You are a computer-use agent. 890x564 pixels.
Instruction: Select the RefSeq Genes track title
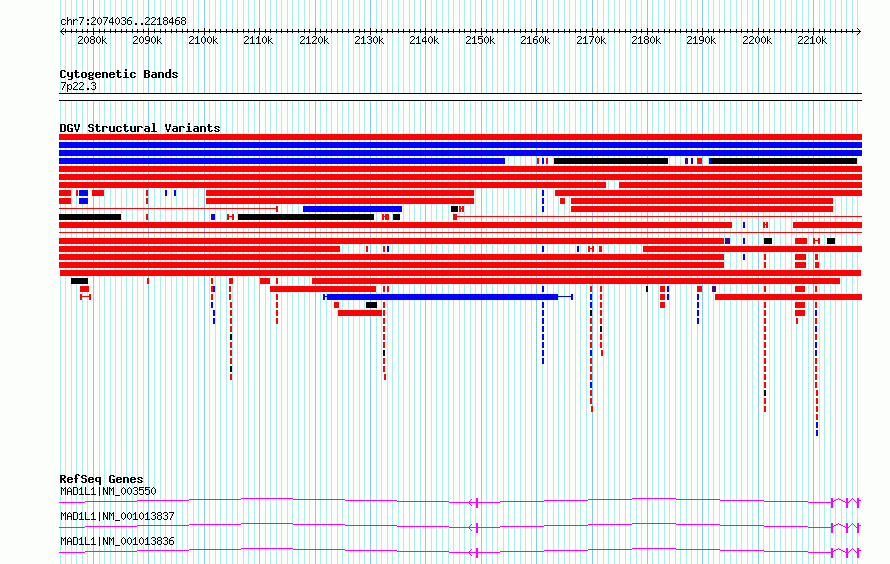pyautogui.click(x=101, y=479)
